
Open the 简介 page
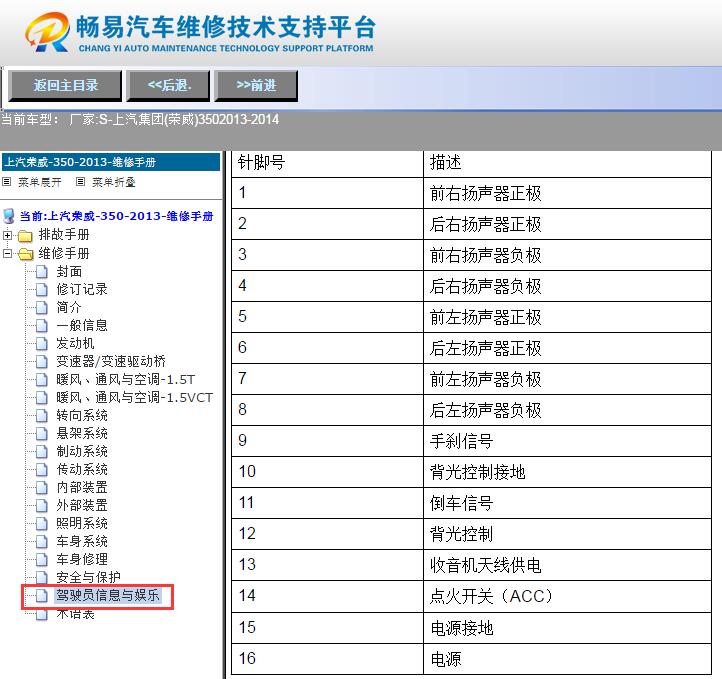(x=69, y=308)
